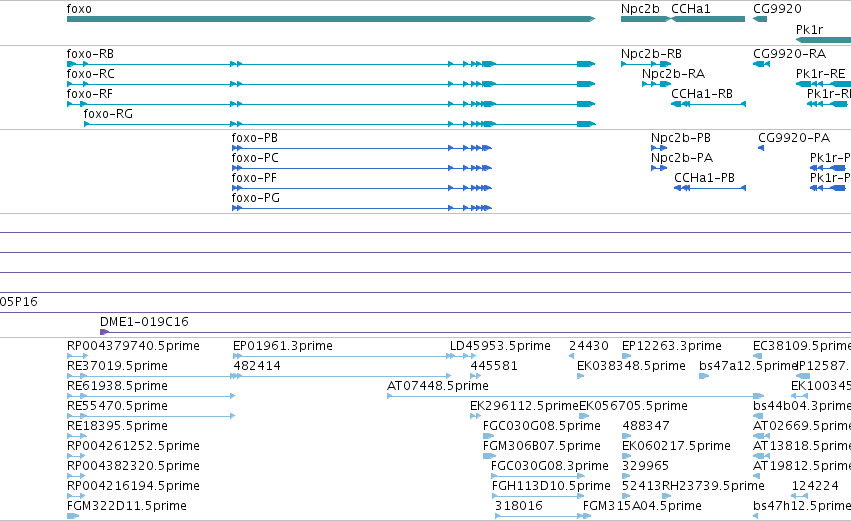Open the RH23739.5prime EST

(713, 486)
